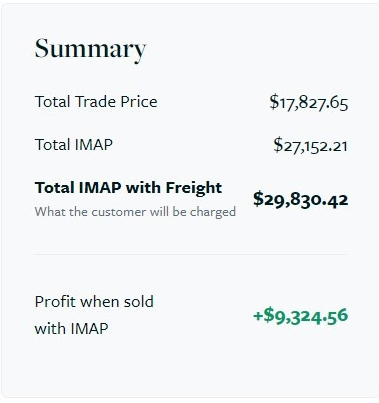The height and width of the screenshot is (403, 379).
Task: Click the word Profit
Action: coord(56,302)
